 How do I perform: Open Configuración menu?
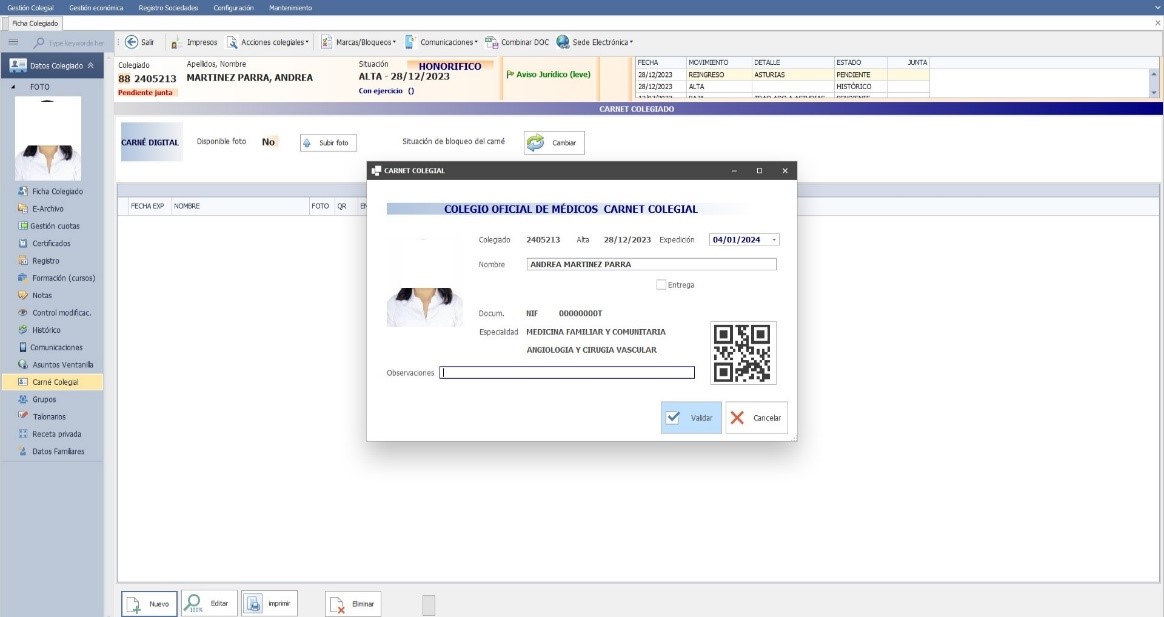[x=233, y=7]
